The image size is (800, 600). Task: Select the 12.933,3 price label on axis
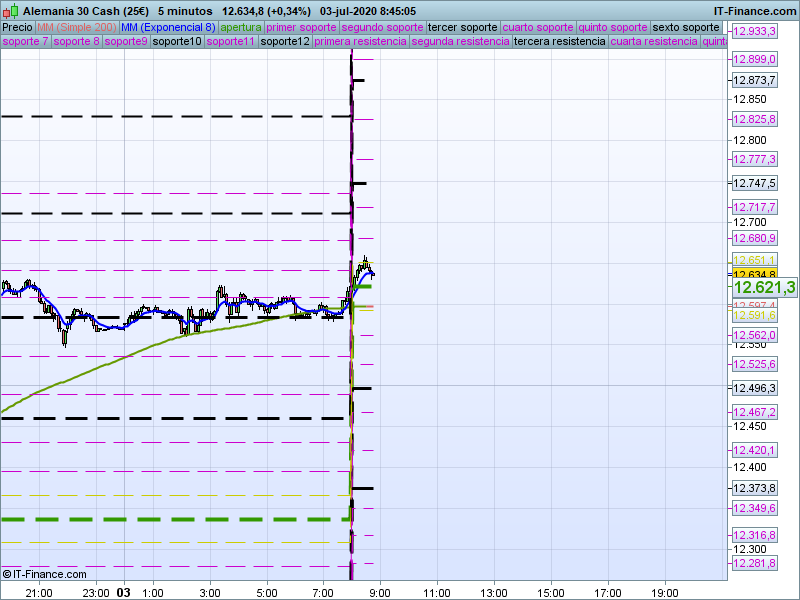pyautogui.click(x=754, y=32)
